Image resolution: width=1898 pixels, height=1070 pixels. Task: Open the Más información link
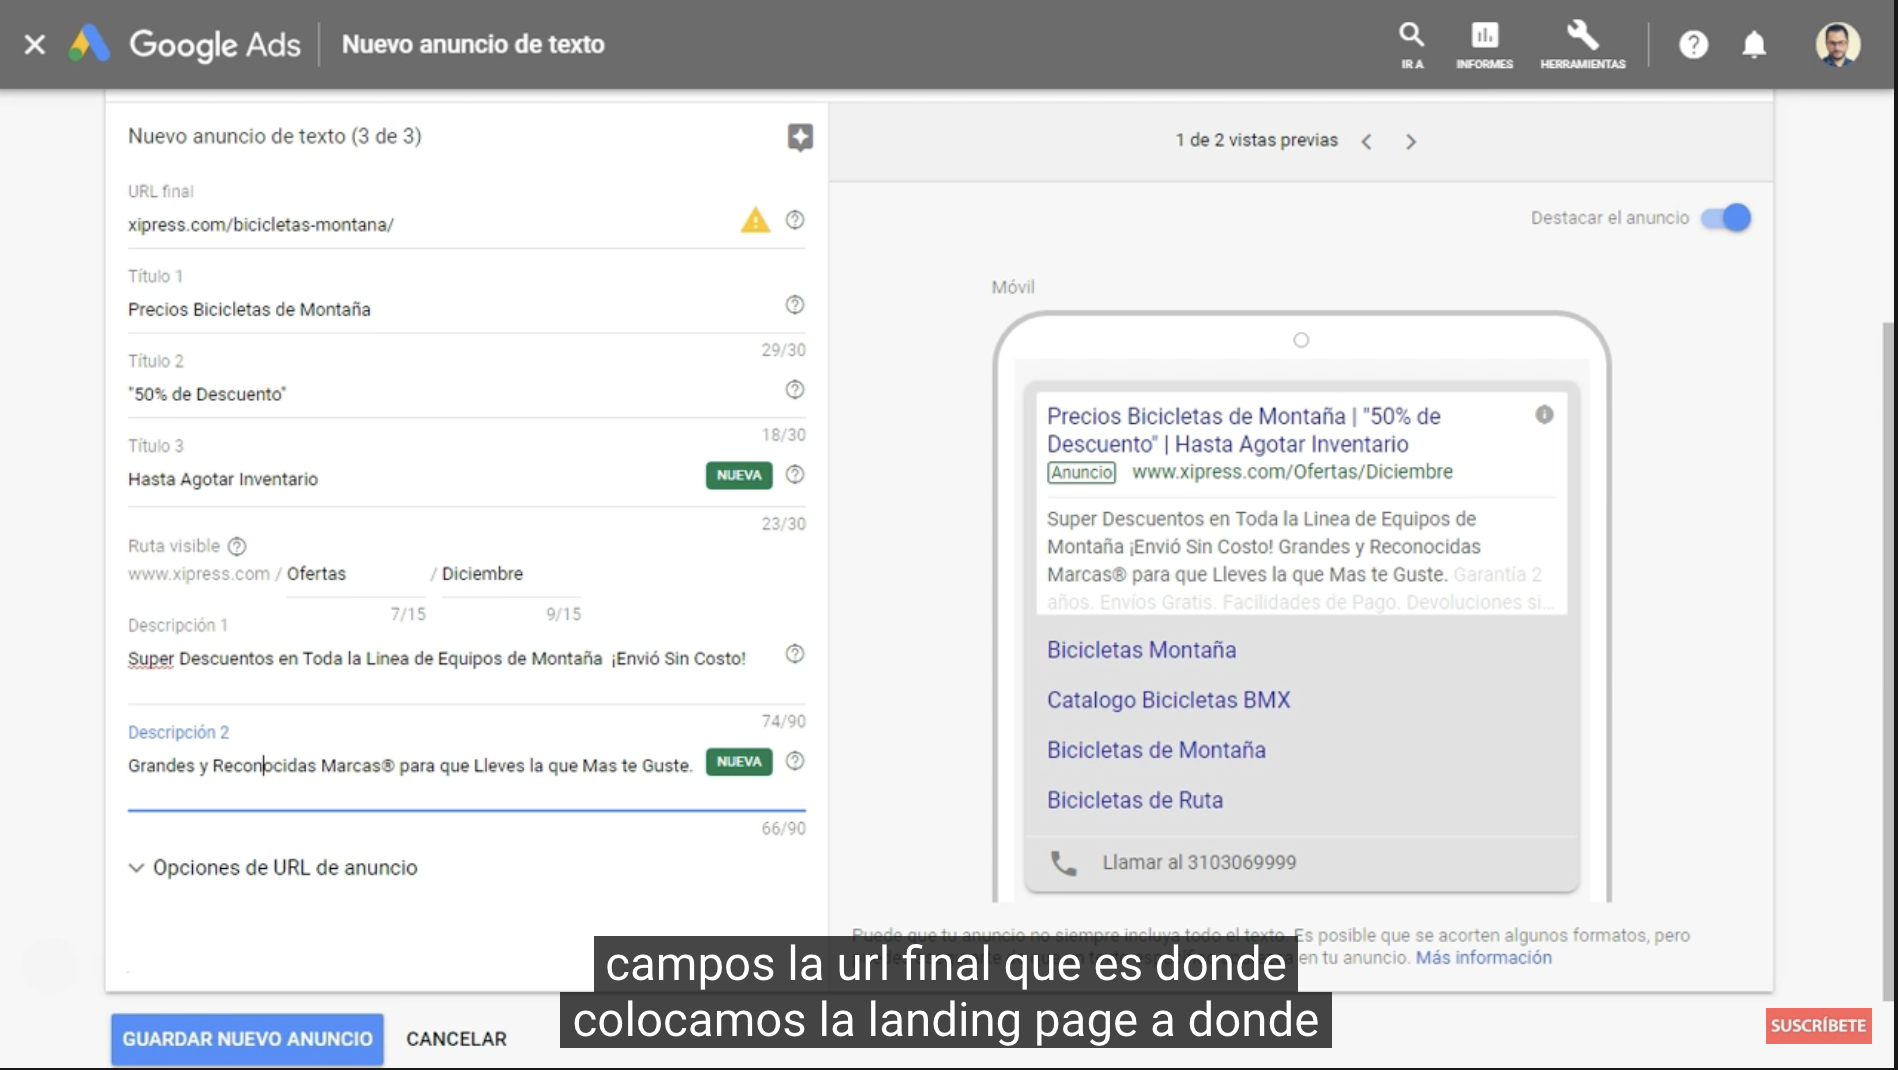[x=1483, y=957]
